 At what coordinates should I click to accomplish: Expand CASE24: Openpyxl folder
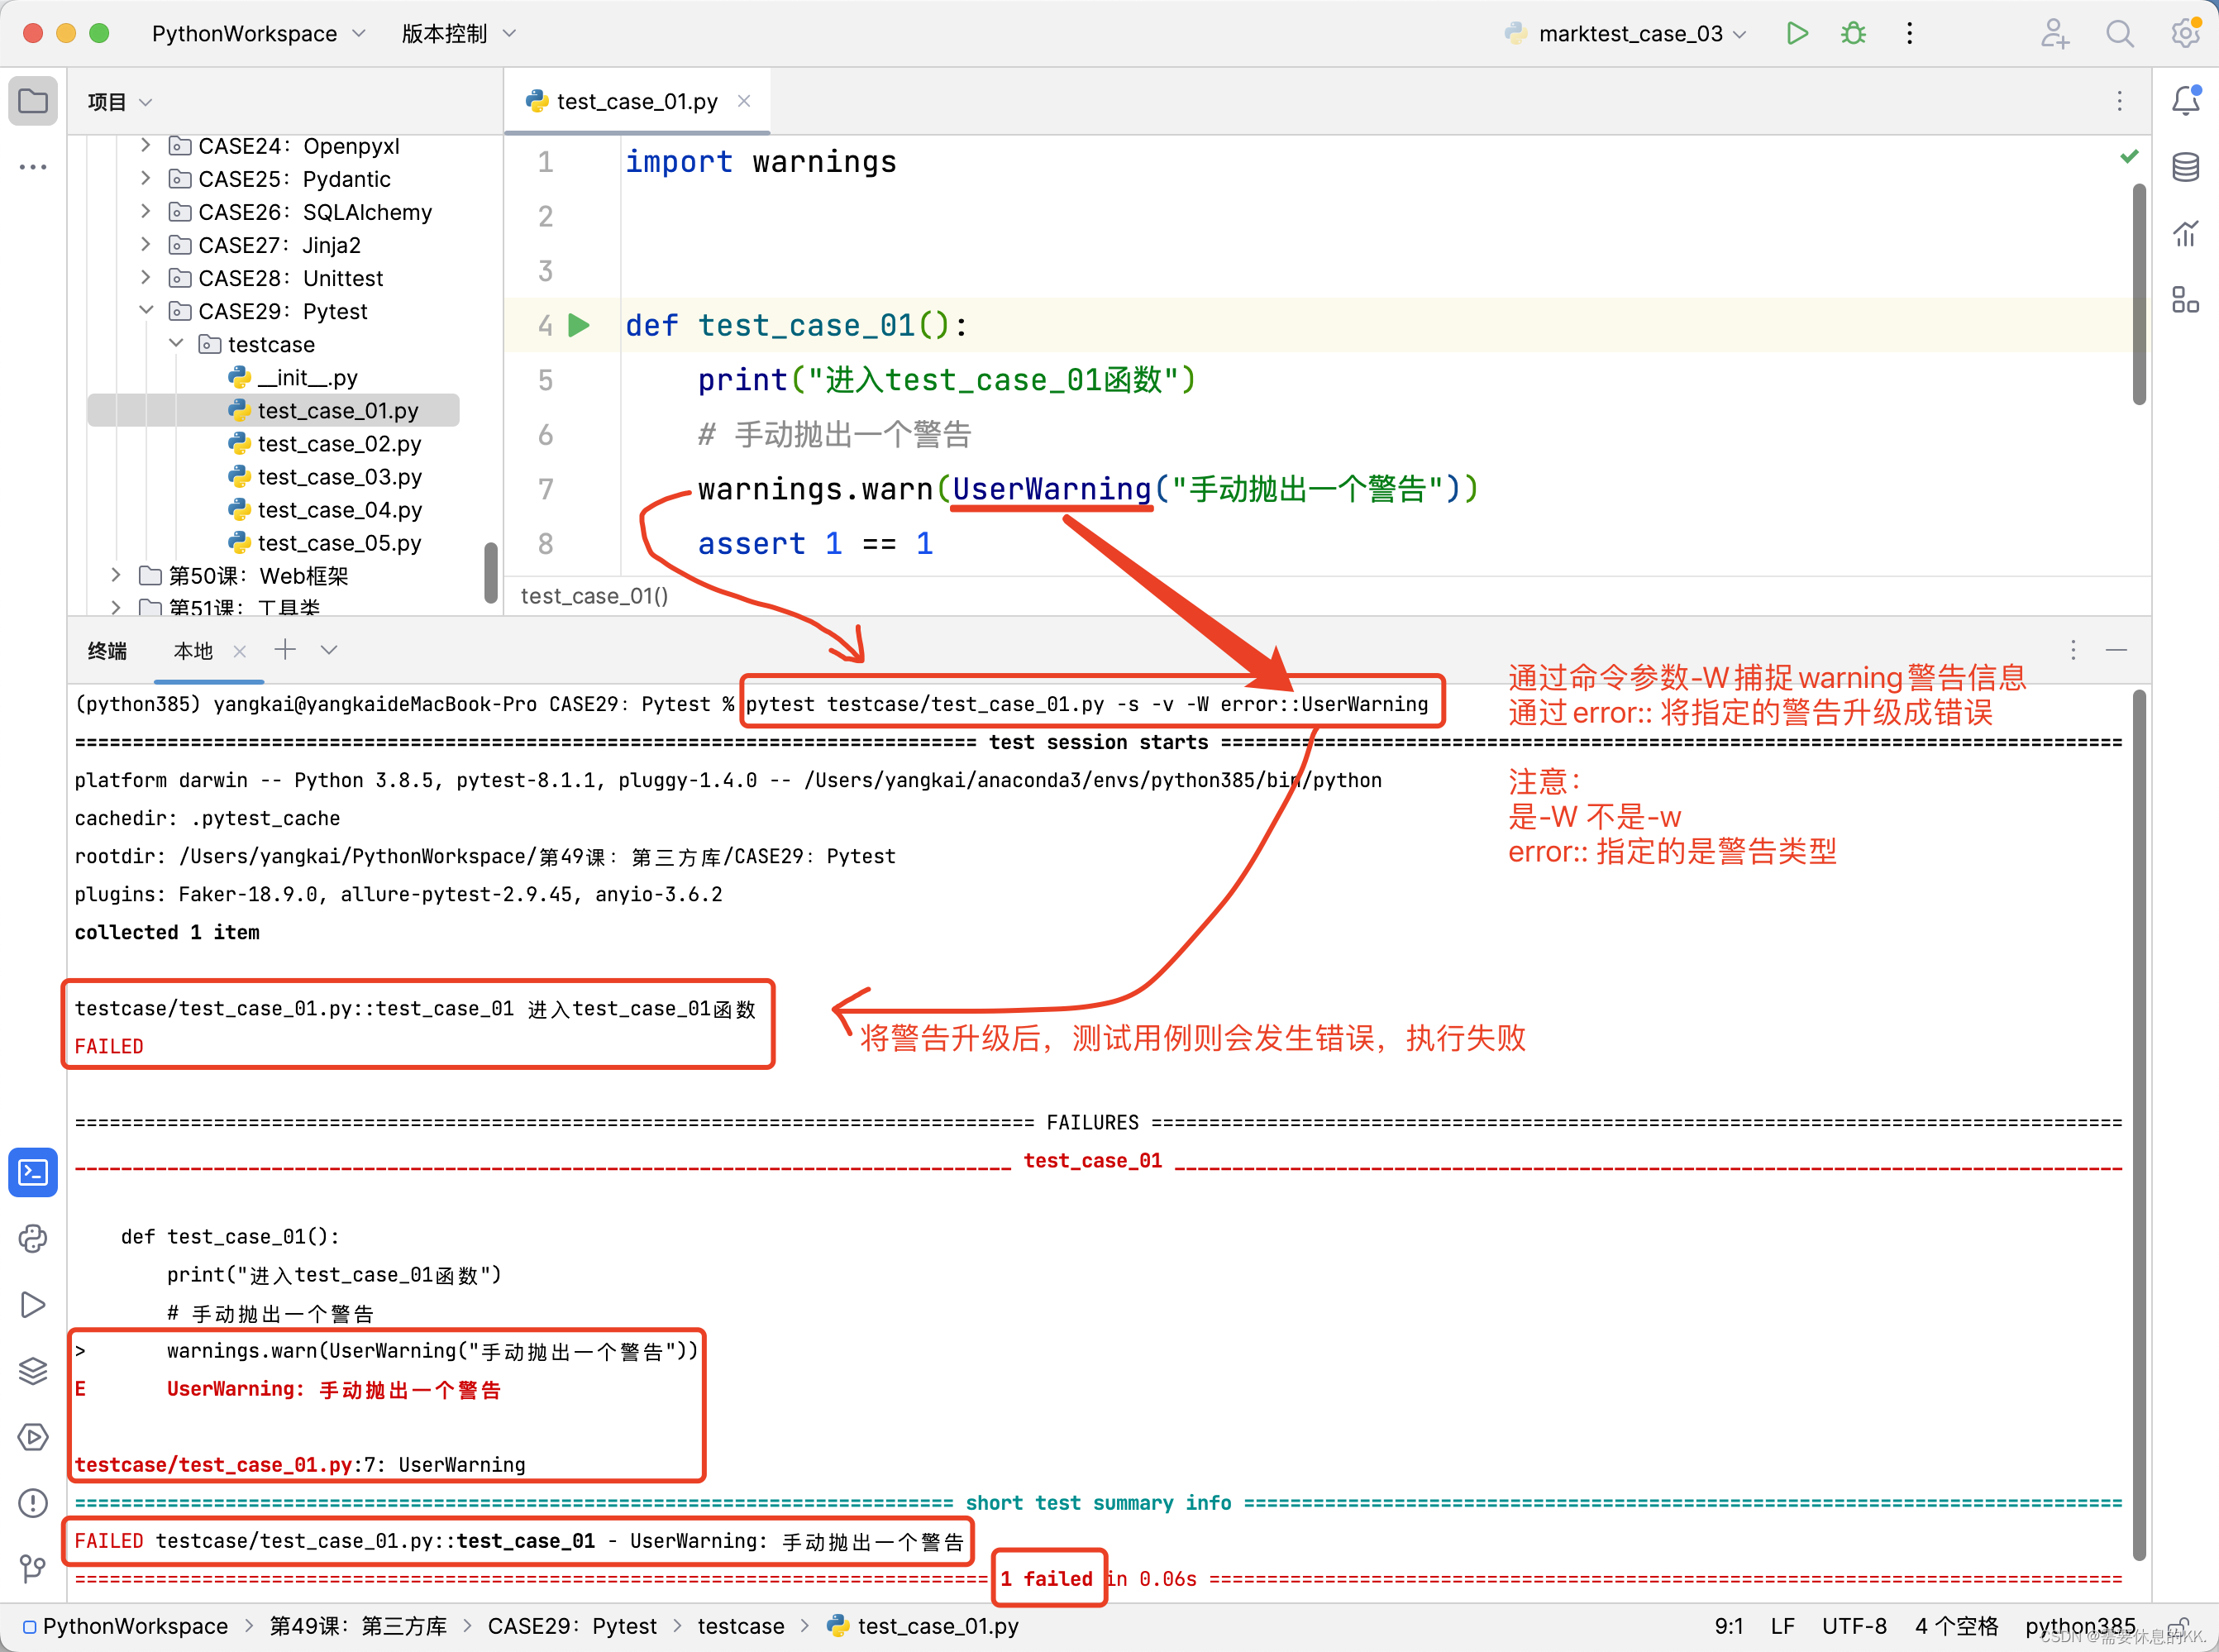[x=146, y=145]
